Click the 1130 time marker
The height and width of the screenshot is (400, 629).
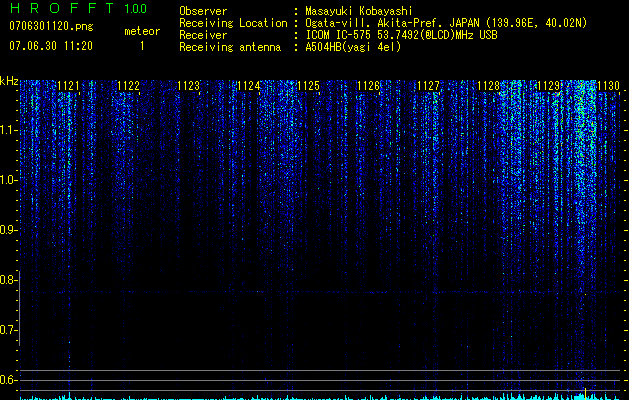coord(609,86)
